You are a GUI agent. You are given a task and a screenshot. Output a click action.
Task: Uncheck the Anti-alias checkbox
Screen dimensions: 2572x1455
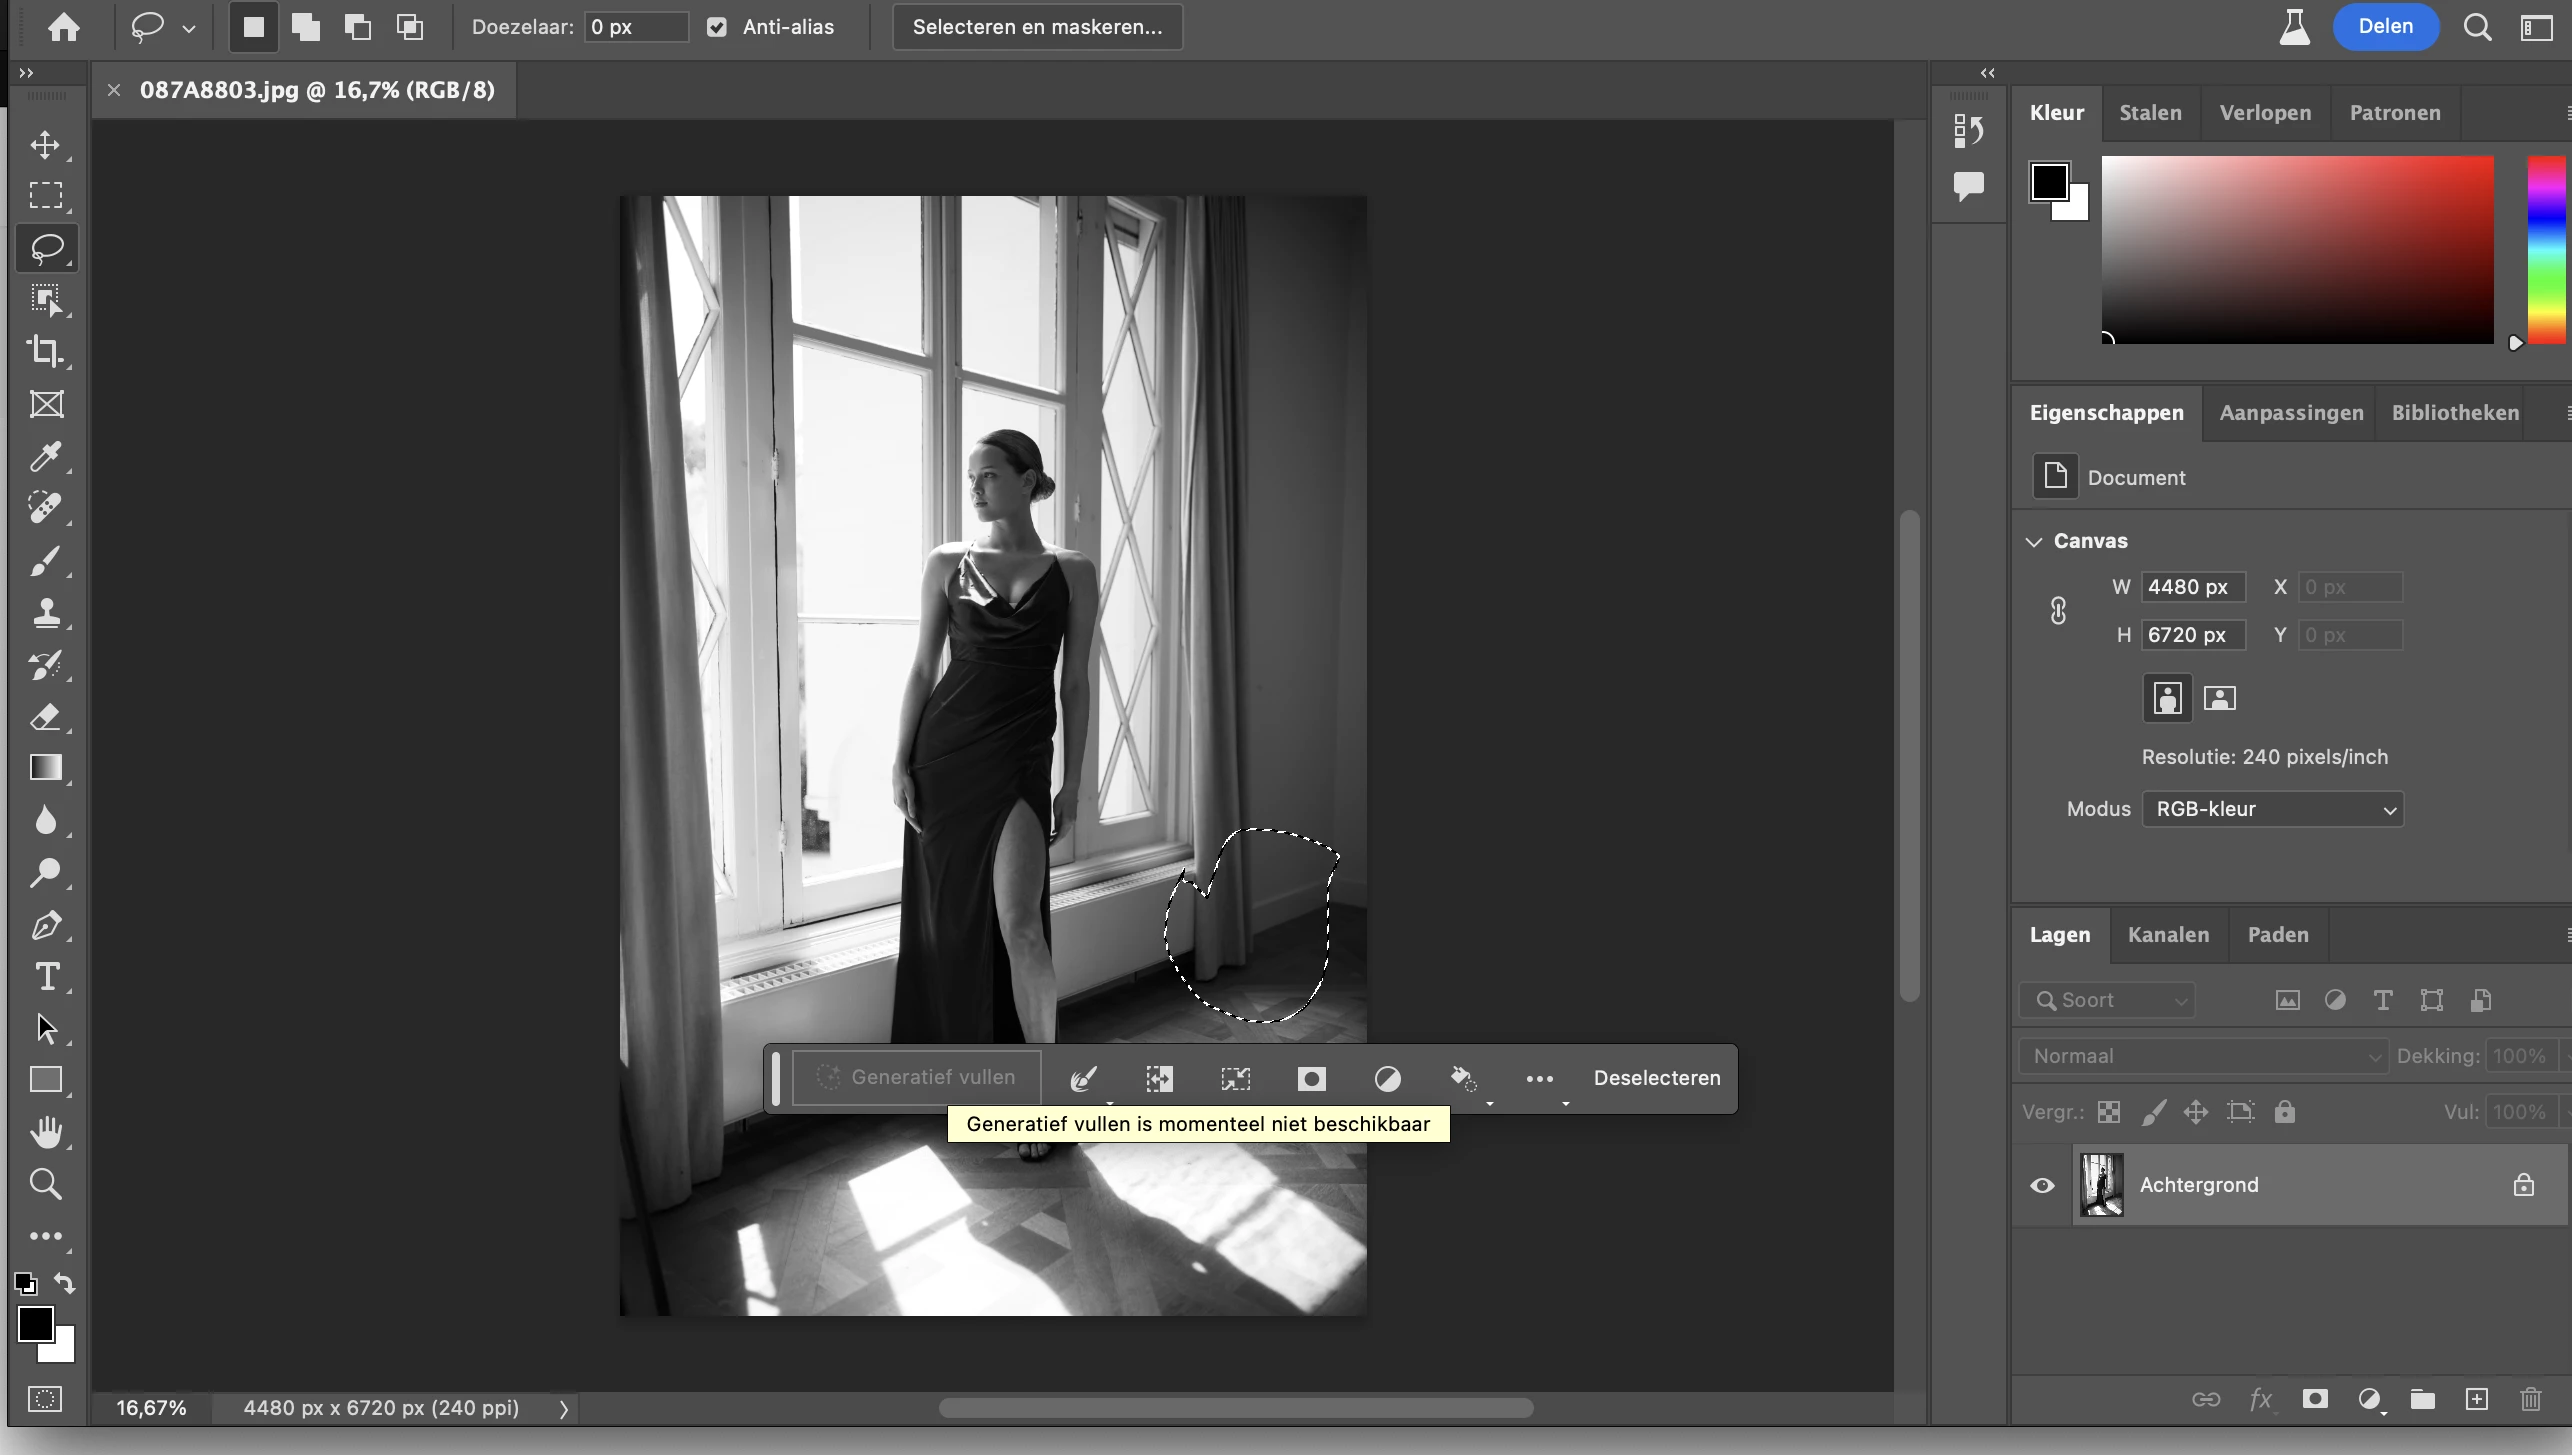(717, 27)
